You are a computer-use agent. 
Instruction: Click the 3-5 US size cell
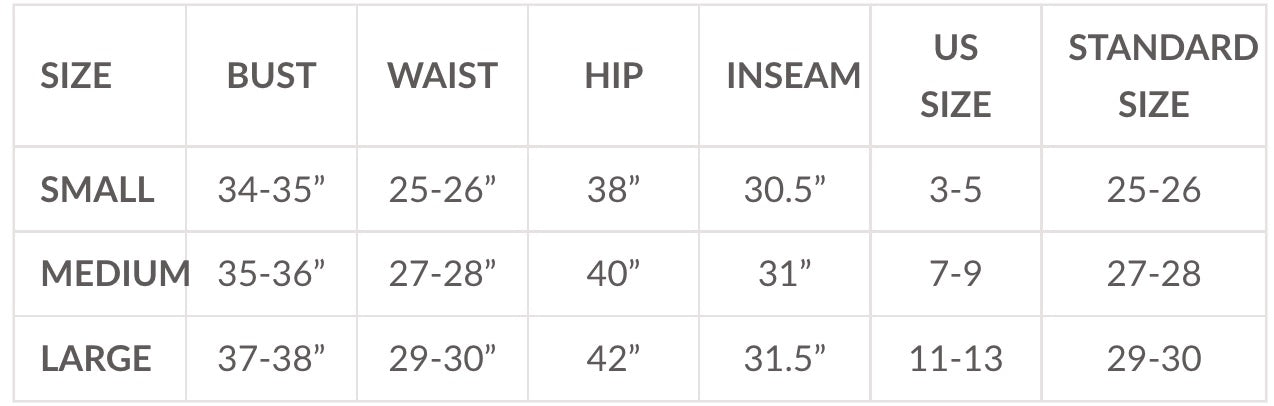click(955, 189)
